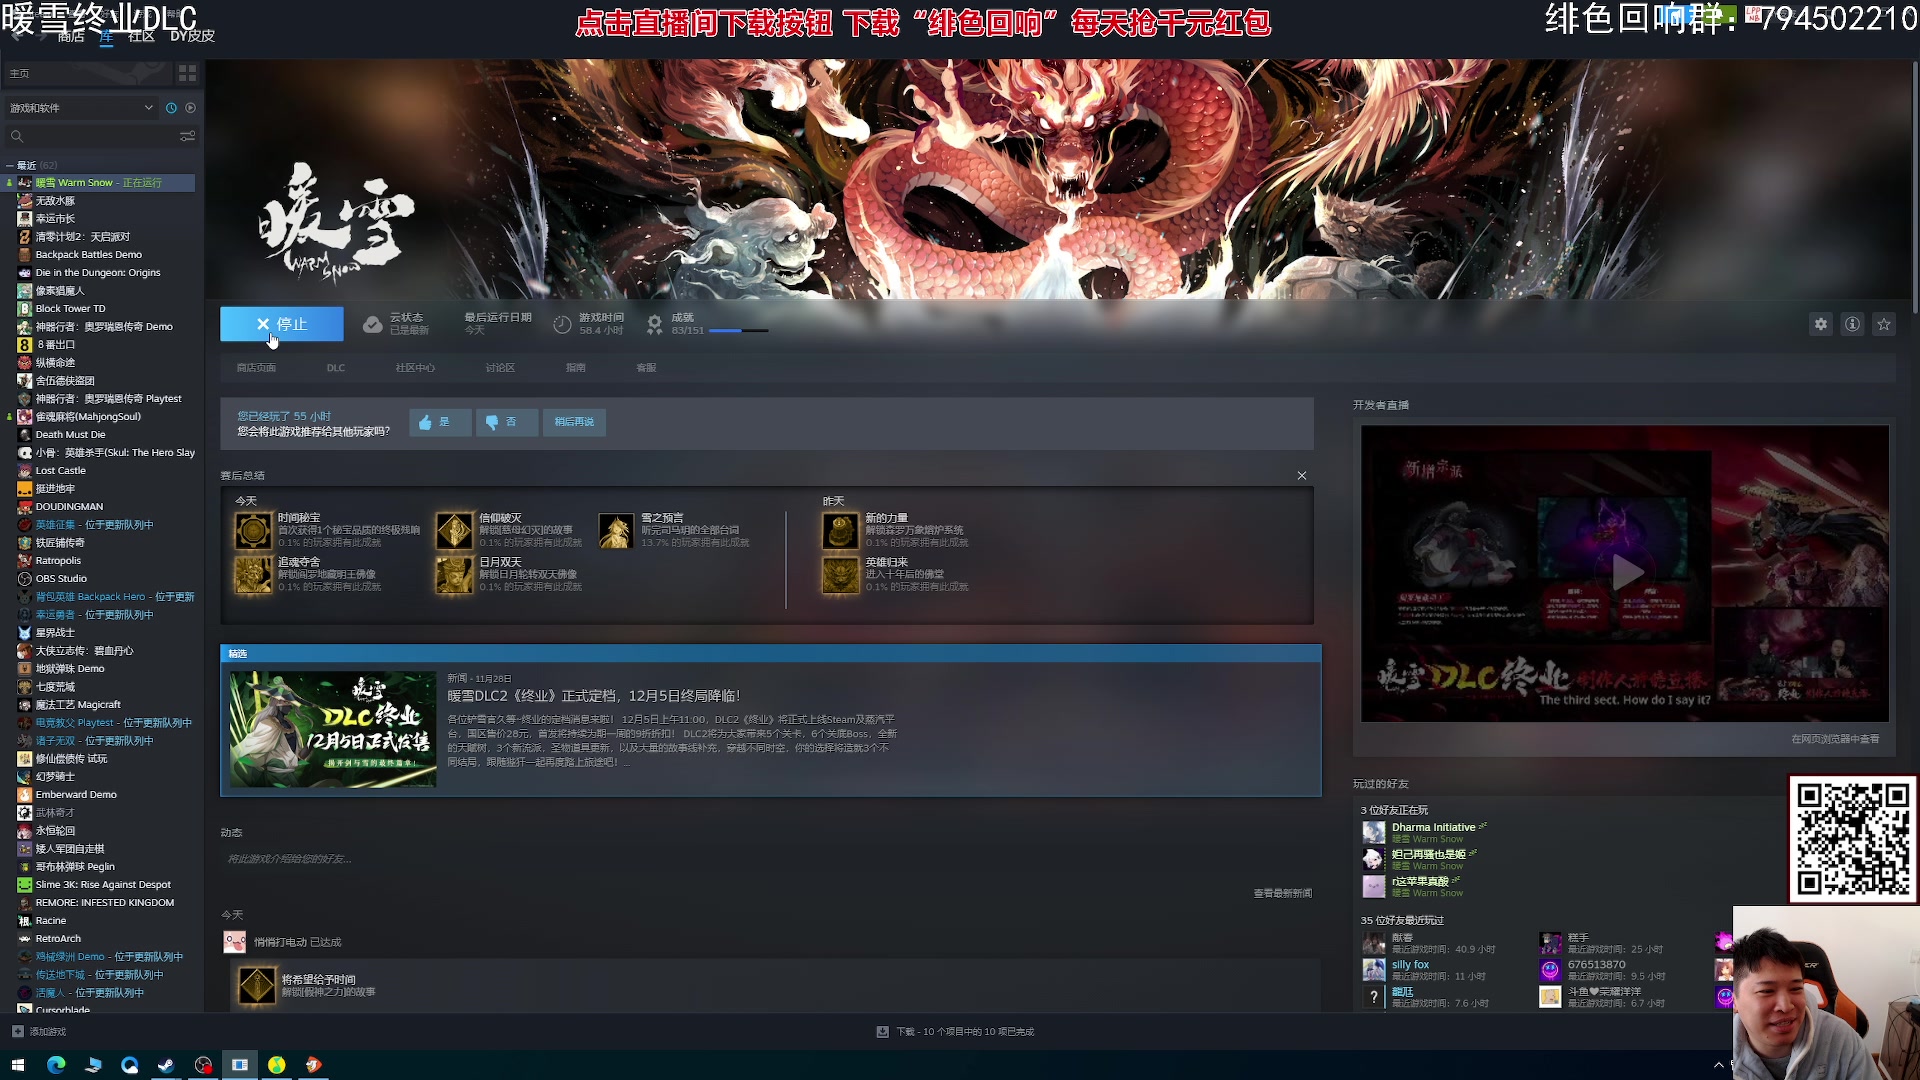Open the downloads status bar item
The image size is (1920, 1080).
[x=956, y=1032]
